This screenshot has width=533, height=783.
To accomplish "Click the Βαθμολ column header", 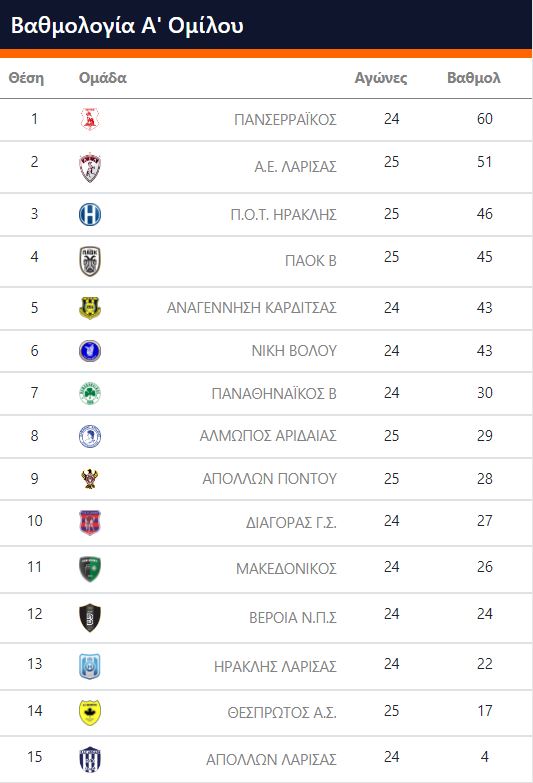I will pyautogui.click(x=474, y=78).
